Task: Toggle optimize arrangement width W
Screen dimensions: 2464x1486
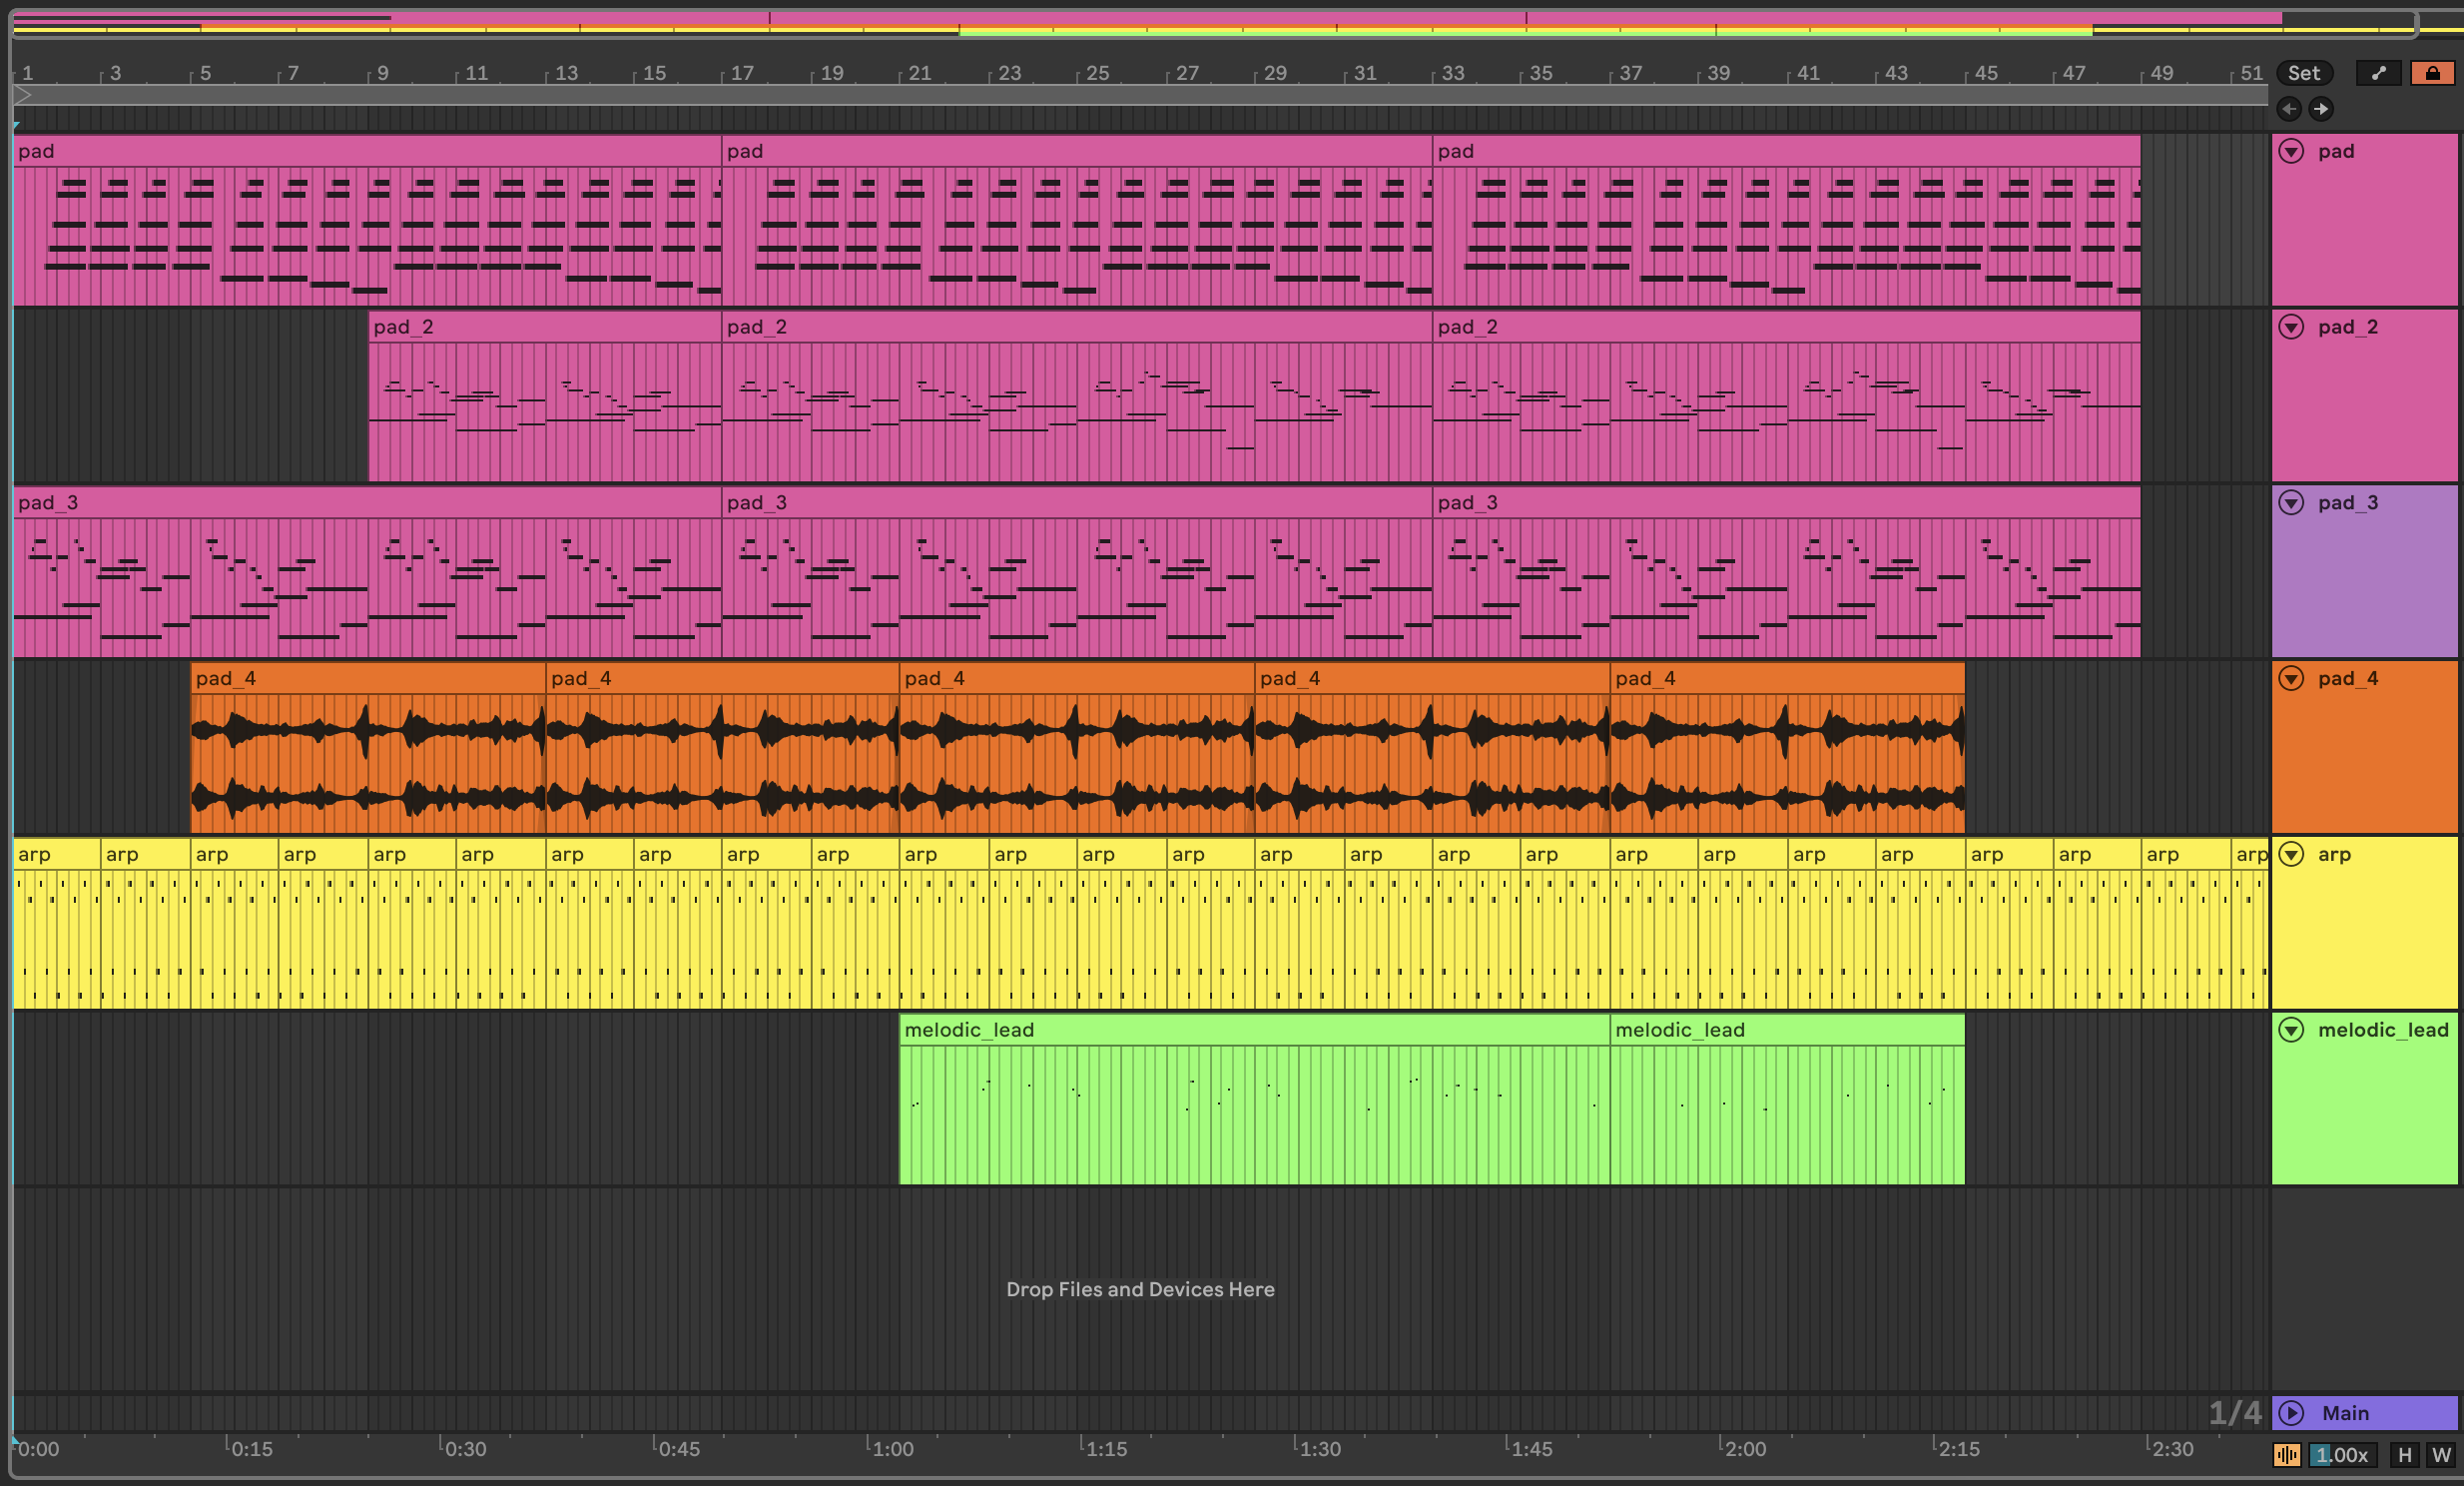Action: click(2441, 1455)
